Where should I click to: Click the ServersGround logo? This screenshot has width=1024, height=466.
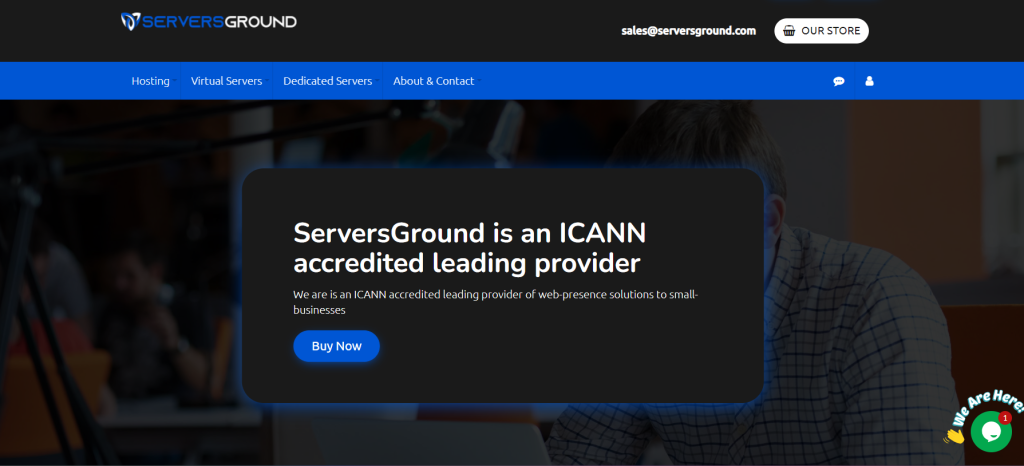tap(209, 22)
